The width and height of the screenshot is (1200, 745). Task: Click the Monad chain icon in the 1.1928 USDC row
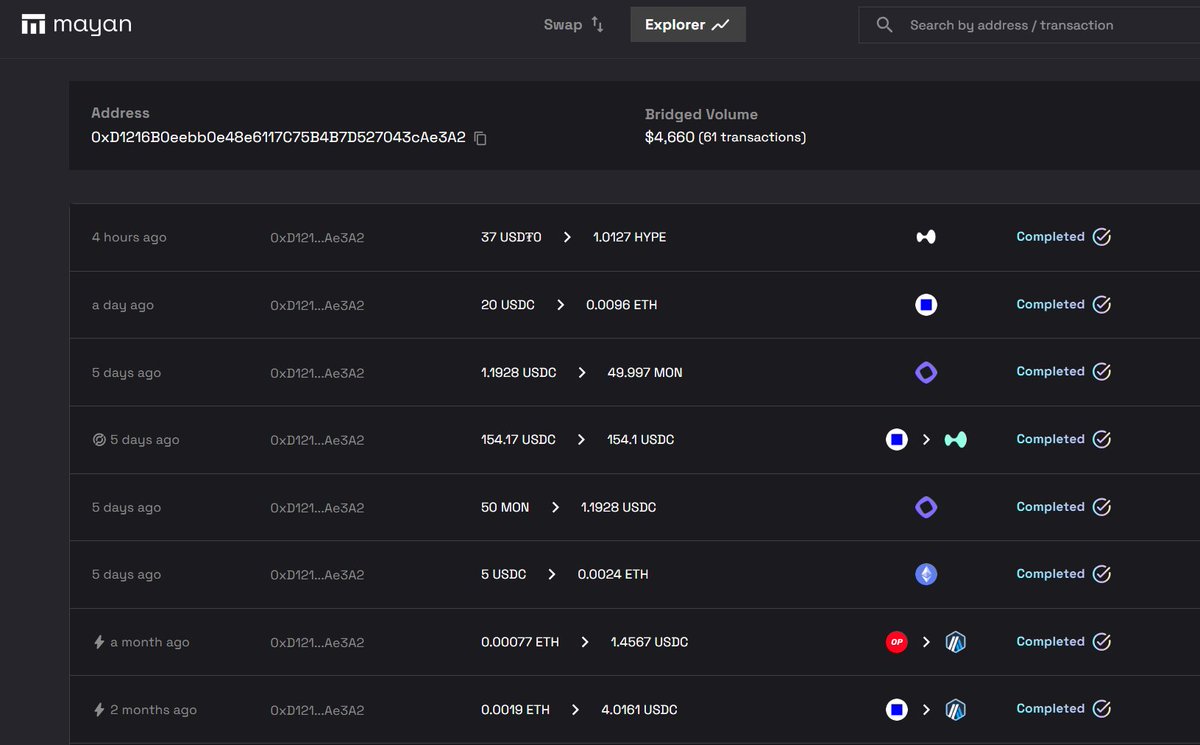click(x=926, y=372)
